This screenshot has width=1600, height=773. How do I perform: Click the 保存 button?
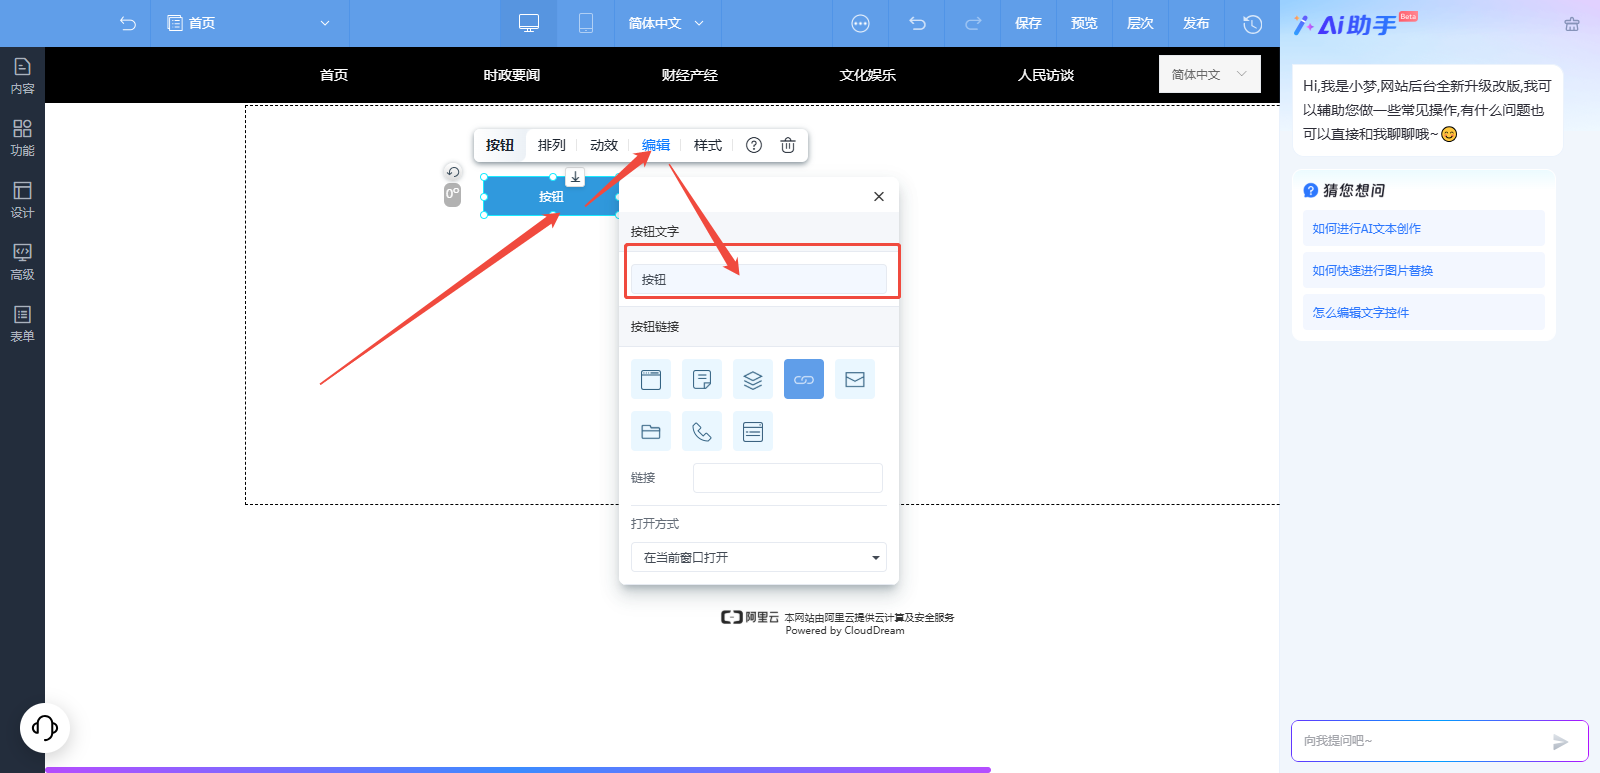coord(1028,23)
